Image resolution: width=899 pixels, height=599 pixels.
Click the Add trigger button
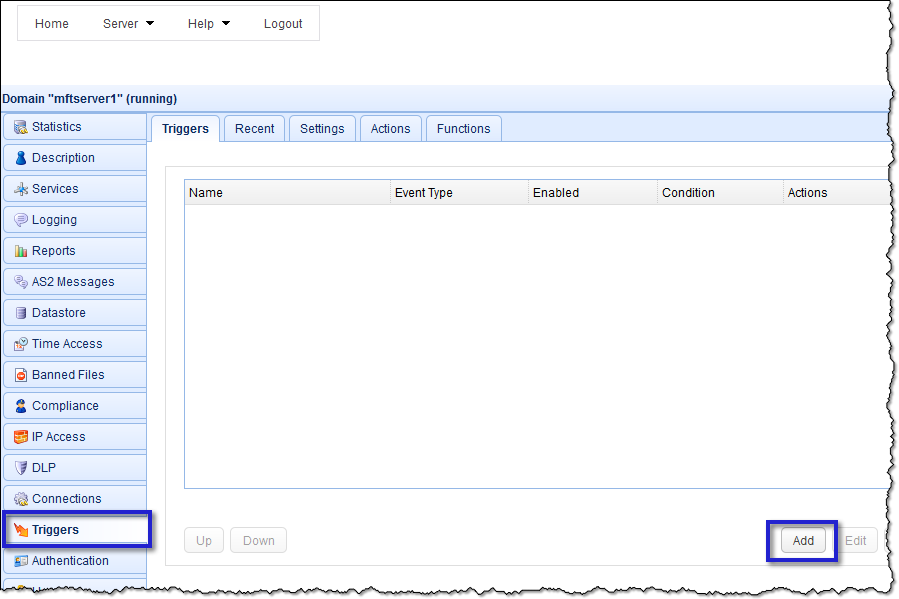click(802, 540)
